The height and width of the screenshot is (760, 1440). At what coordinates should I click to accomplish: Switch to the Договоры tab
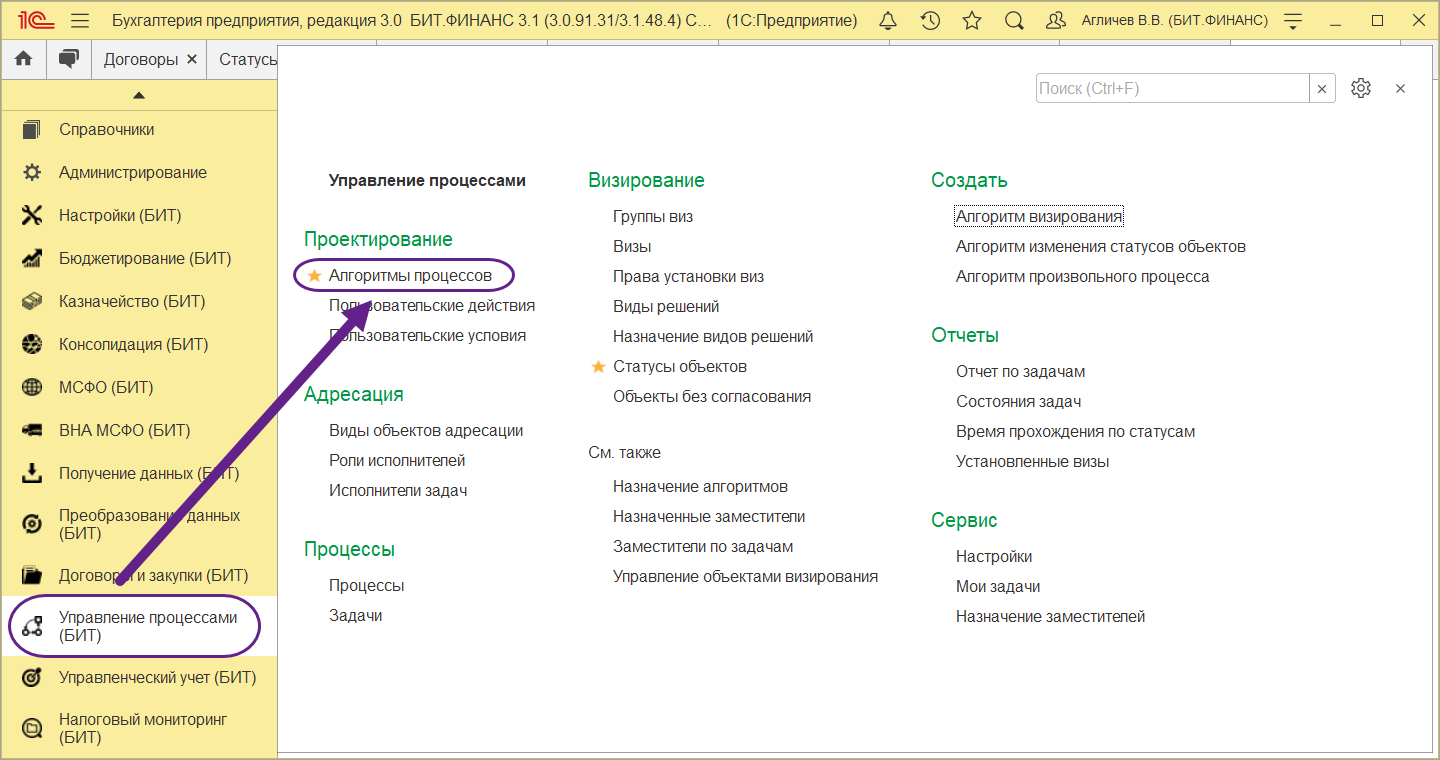[141, 60]
